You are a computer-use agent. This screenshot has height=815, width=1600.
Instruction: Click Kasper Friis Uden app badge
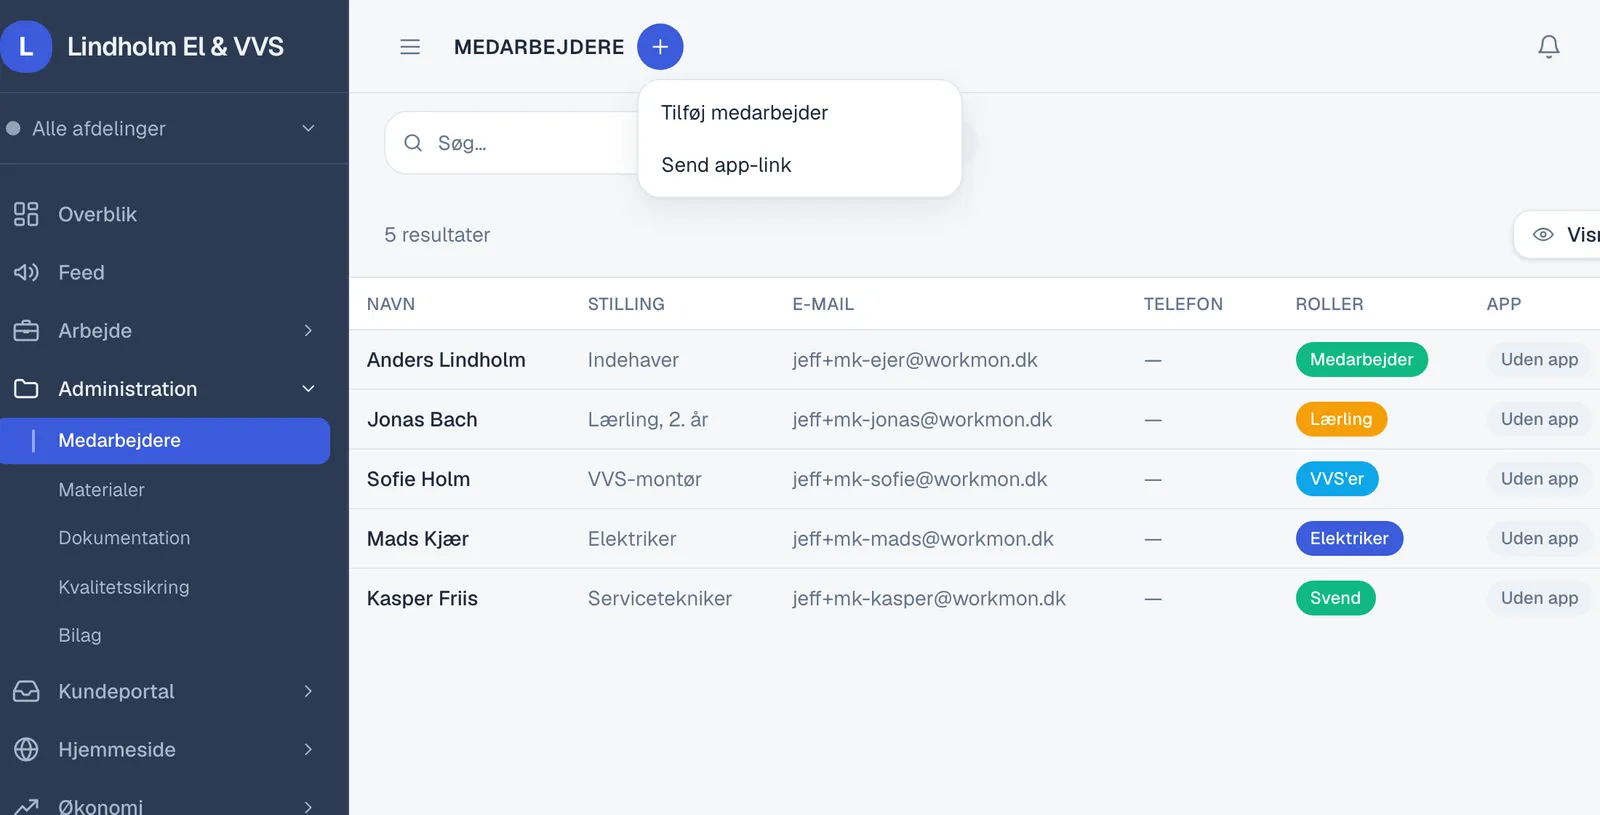(1539, 598)
